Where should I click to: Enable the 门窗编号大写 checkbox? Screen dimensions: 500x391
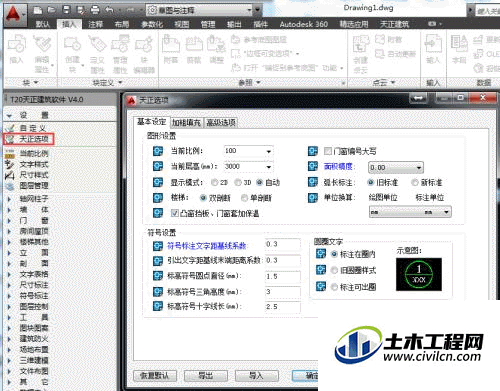tap(328, 151)
